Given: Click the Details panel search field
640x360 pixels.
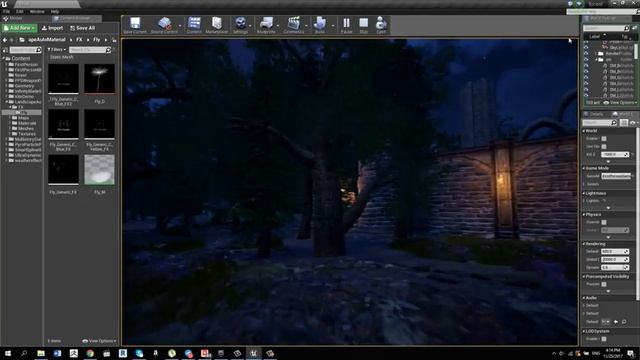Looking at the screenshot, I should tap(600, 122).
